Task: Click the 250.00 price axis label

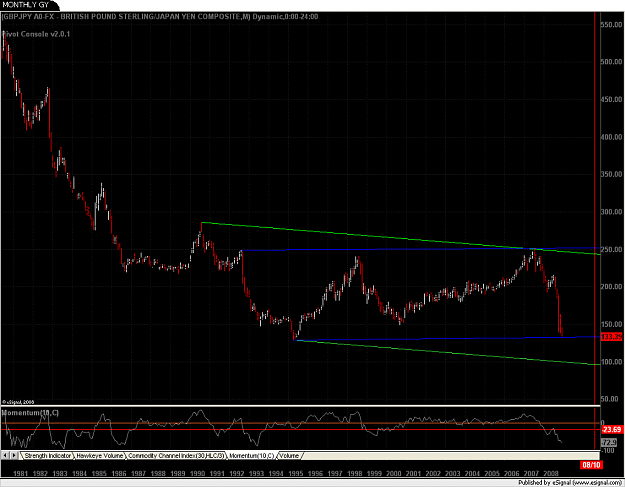Action: point(611,249)
